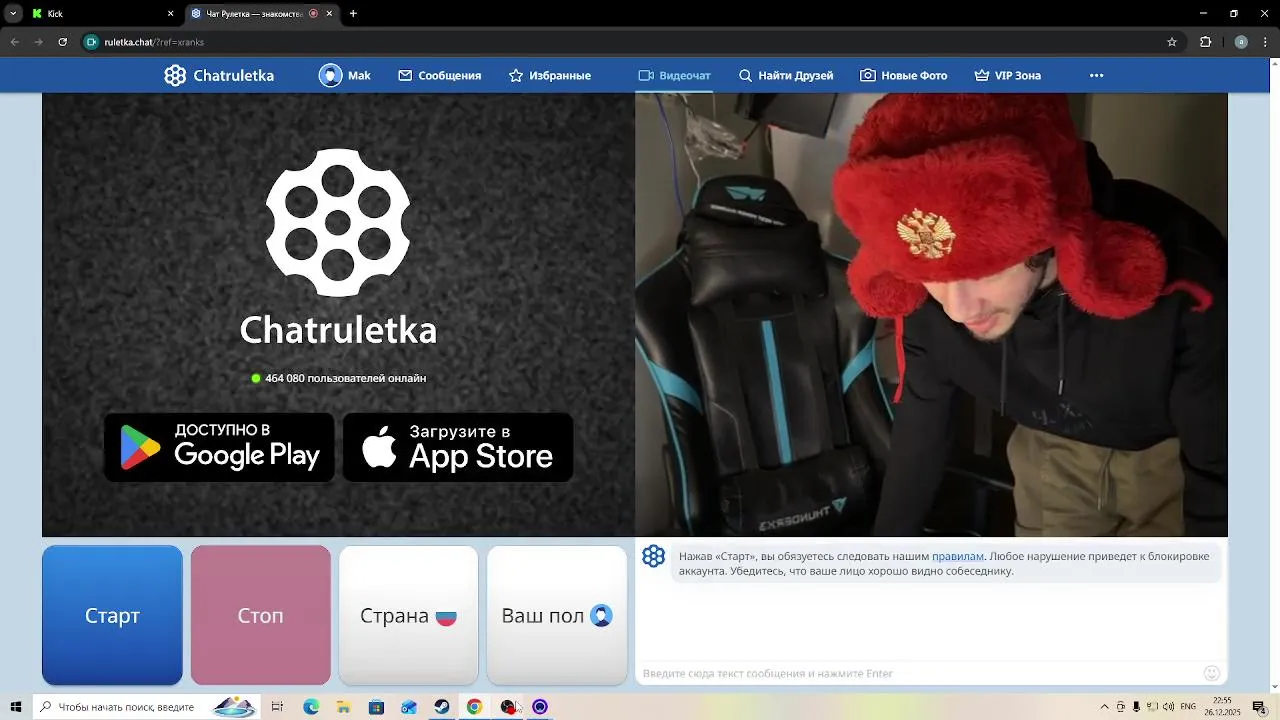Open the tab search dropdown arrow
1280x720 pixels.
(13, 14)
